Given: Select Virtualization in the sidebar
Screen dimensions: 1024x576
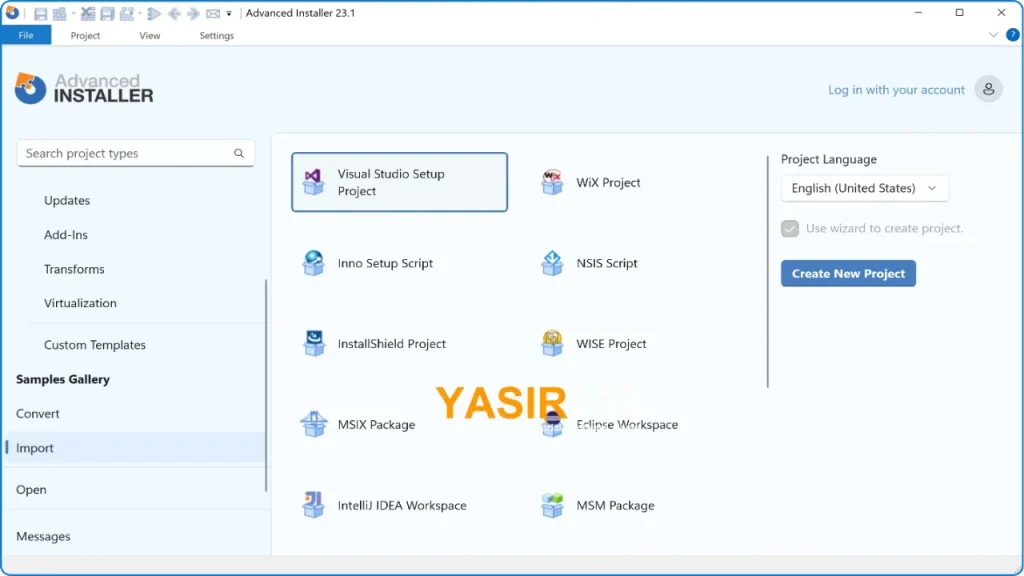Looking at the screenshot, I should 80,303.
